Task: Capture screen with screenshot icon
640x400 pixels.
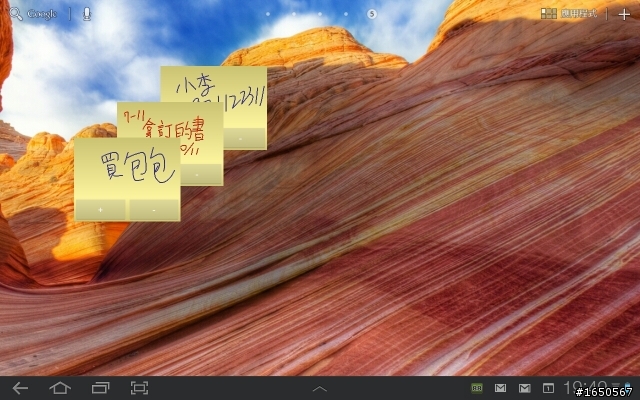Action: pyautogui.click(x=139, y=388)
